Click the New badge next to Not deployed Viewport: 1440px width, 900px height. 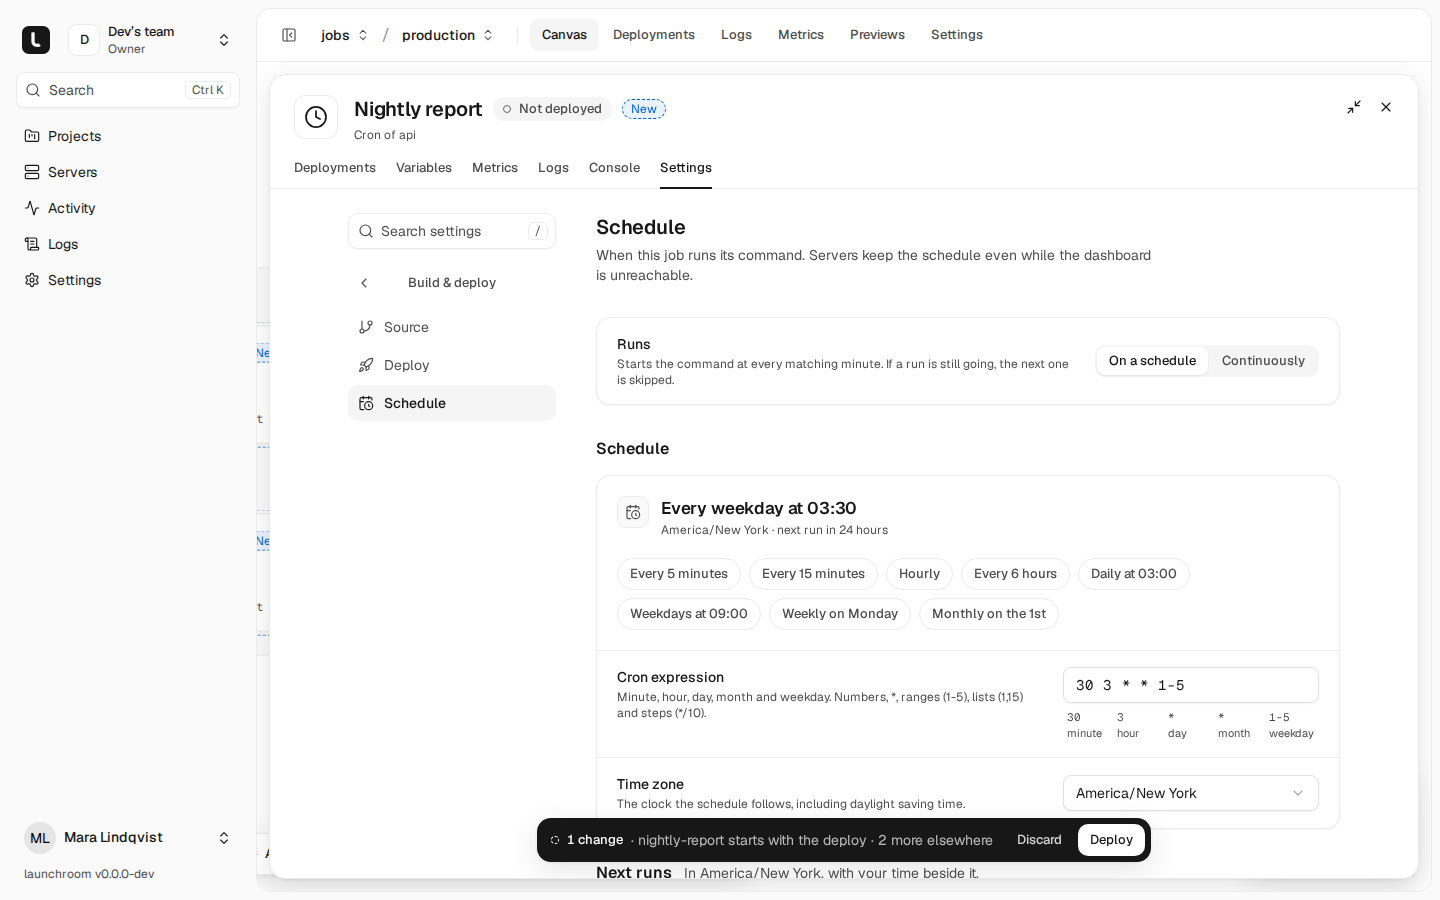point(644,109)
